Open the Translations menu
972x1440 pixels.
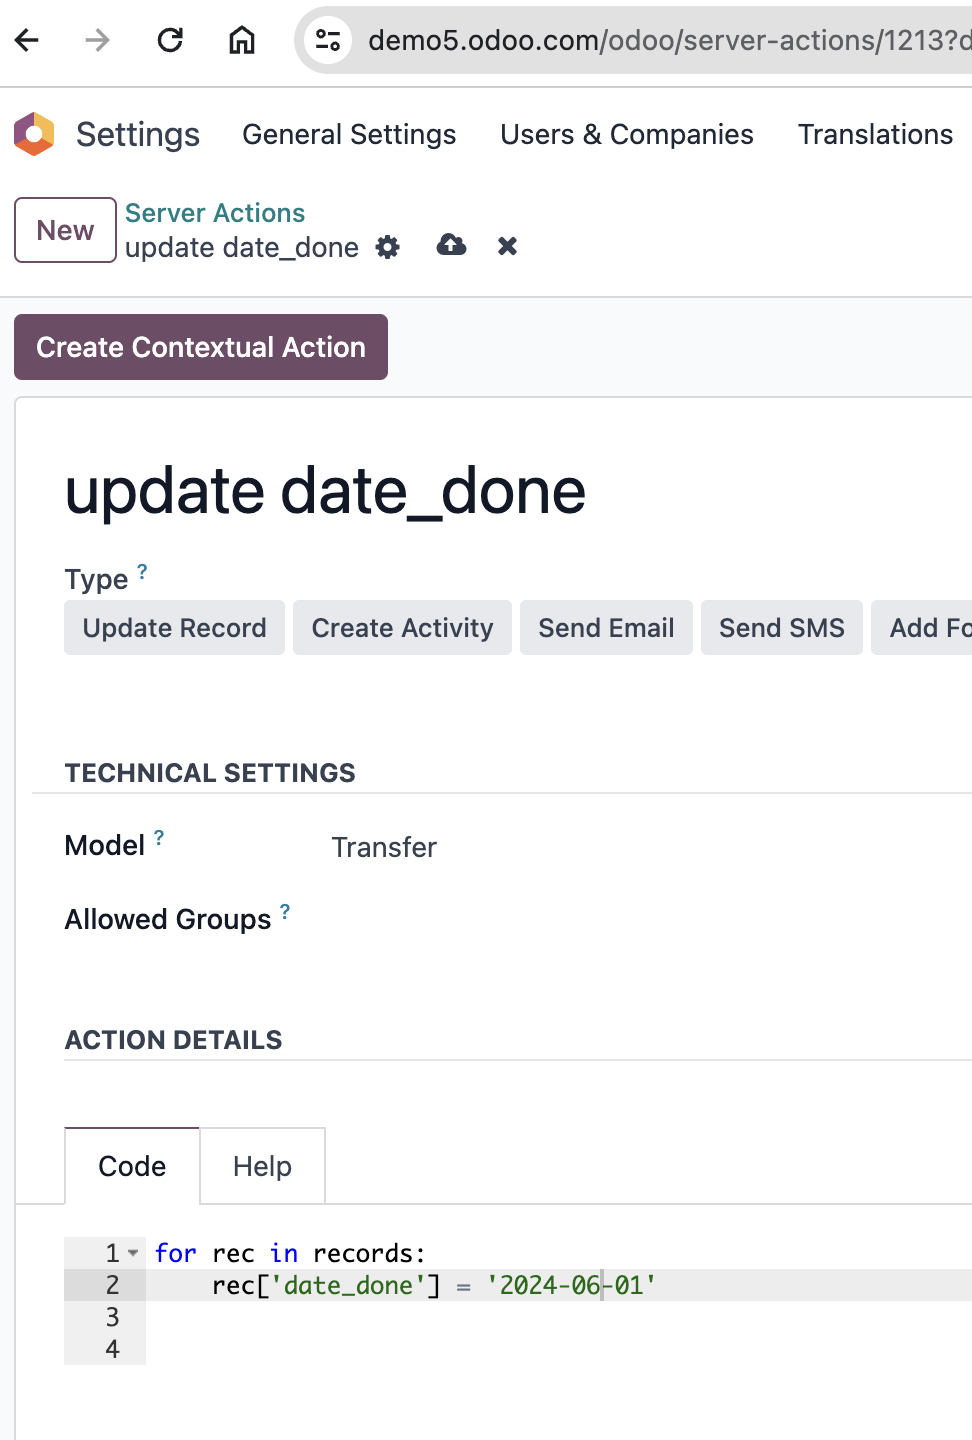875,135
